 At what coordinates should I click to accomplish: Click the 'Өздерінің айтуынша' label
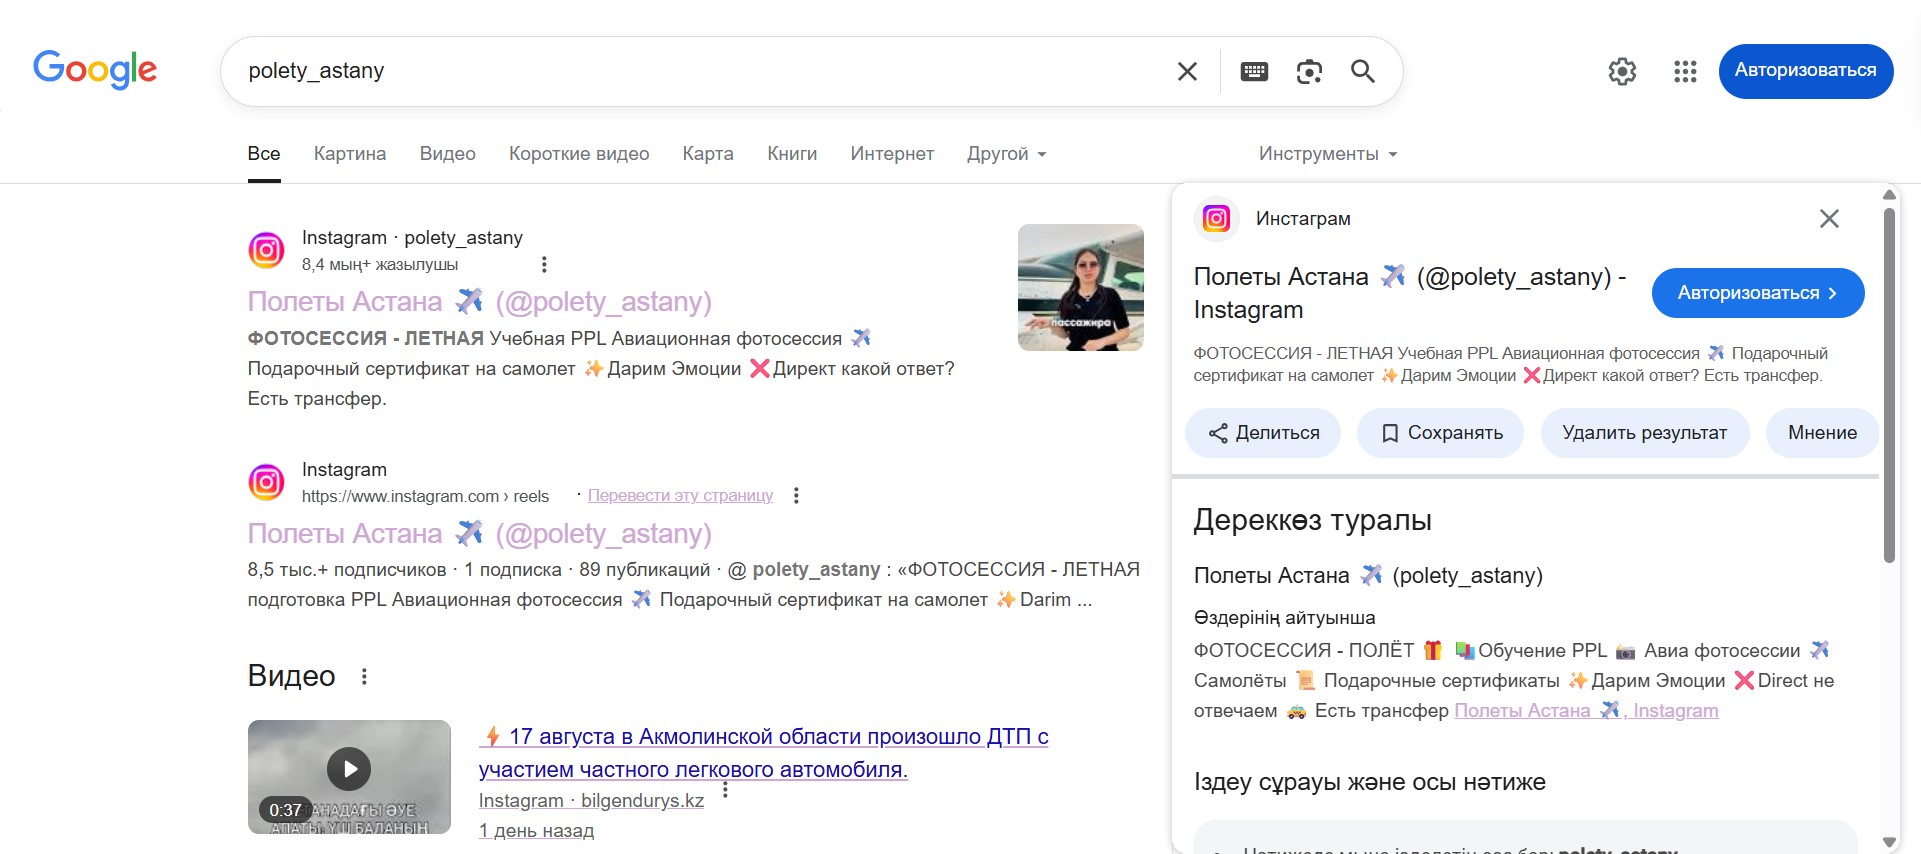1285,617
